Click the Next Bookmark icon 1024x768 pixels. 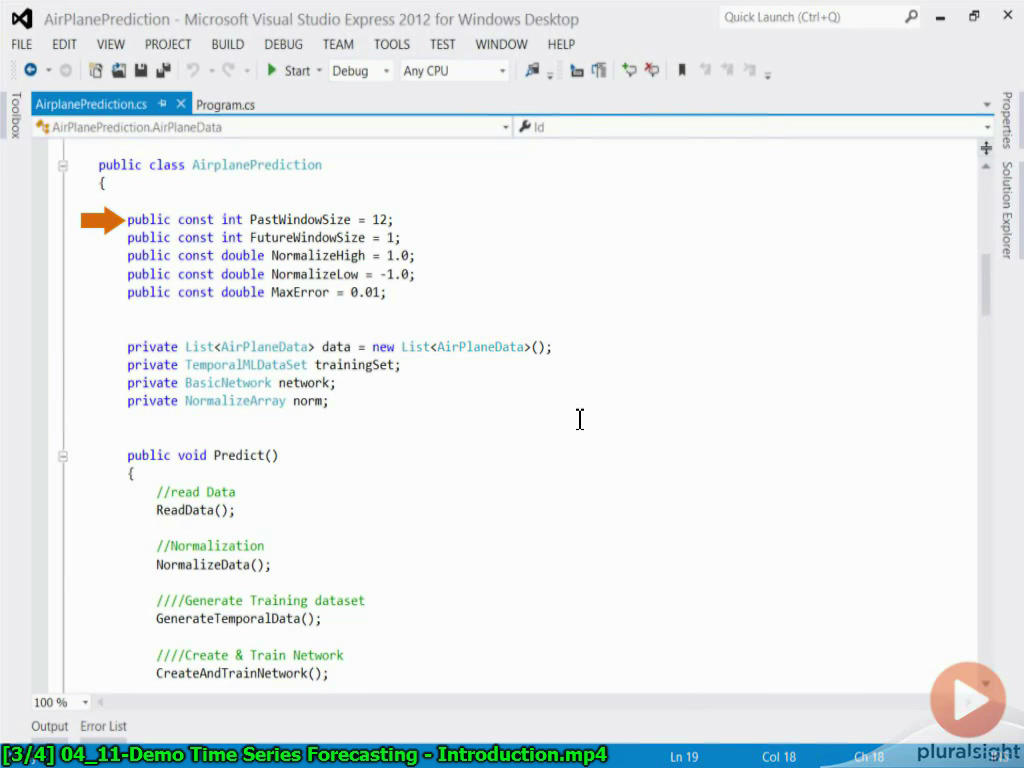pos(727,70)
